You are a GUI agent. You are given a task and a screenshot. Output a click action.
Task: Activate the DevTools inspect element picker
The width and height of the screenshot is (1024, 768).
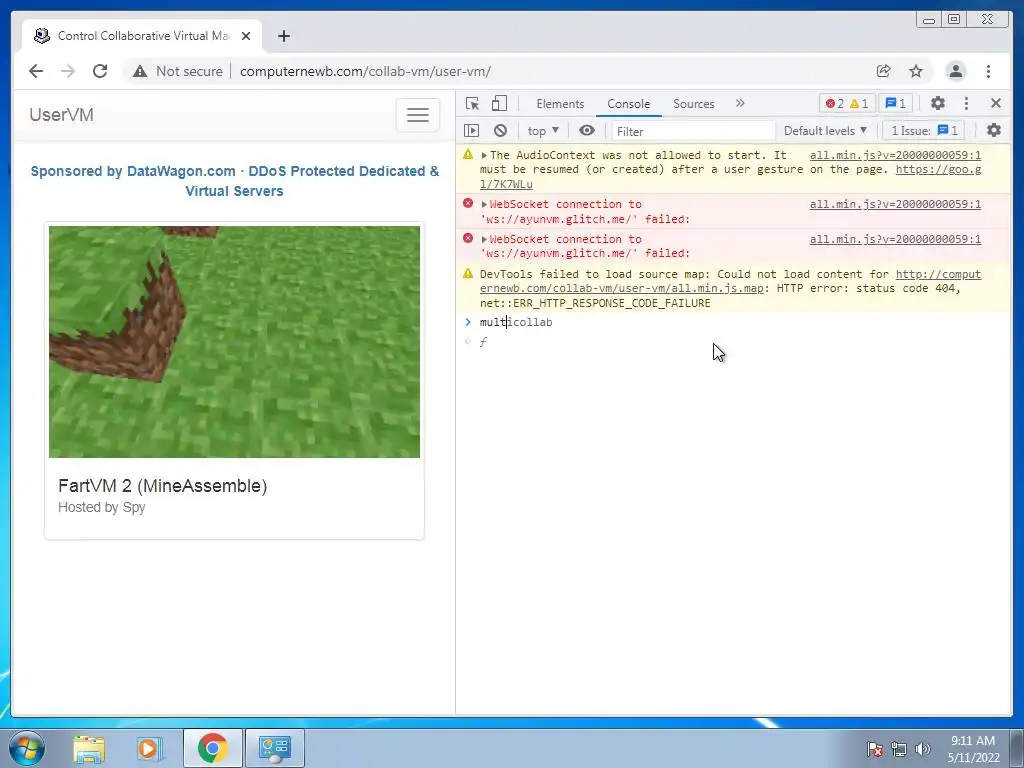(472, 103)
